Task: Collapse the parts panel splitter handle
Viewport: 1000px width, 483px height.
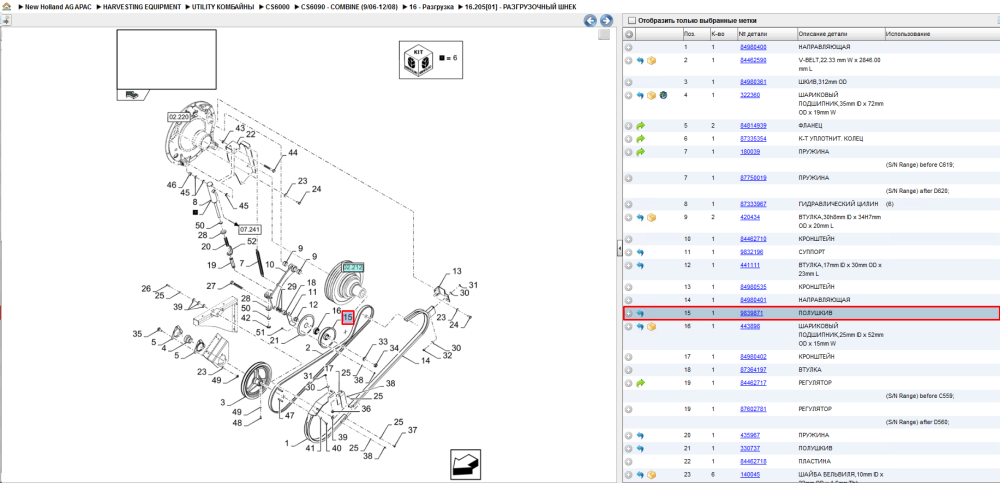Action: tap(619, 249)
